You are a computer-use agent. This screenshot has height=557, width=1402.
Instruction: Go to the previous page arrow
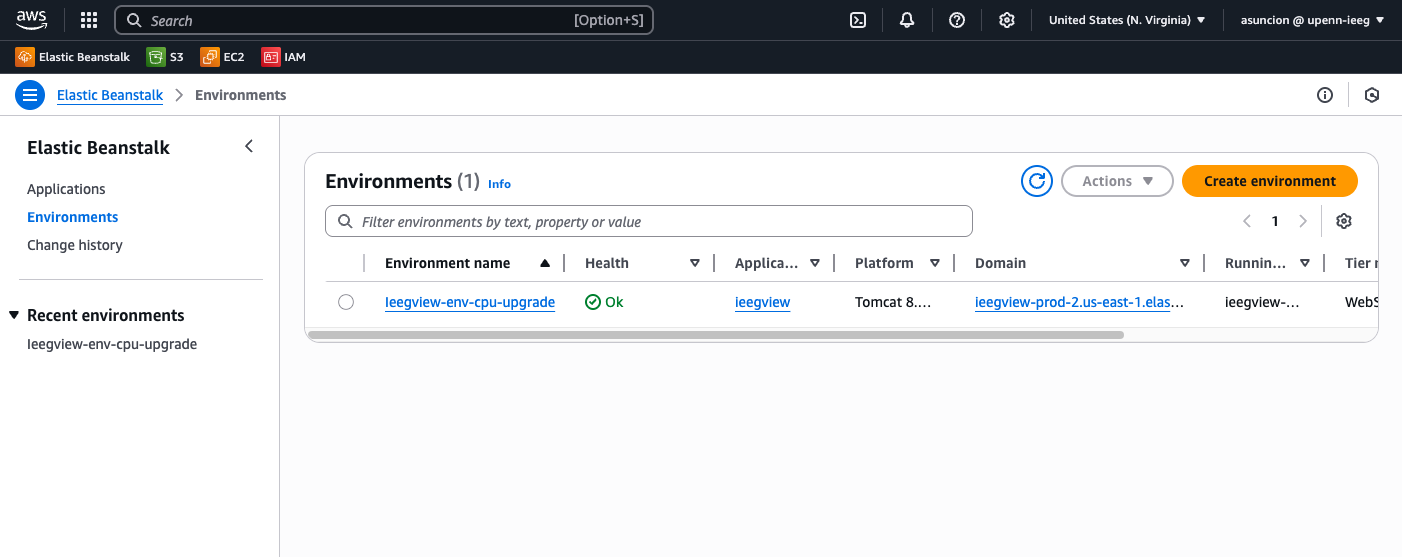(1247, 221)
